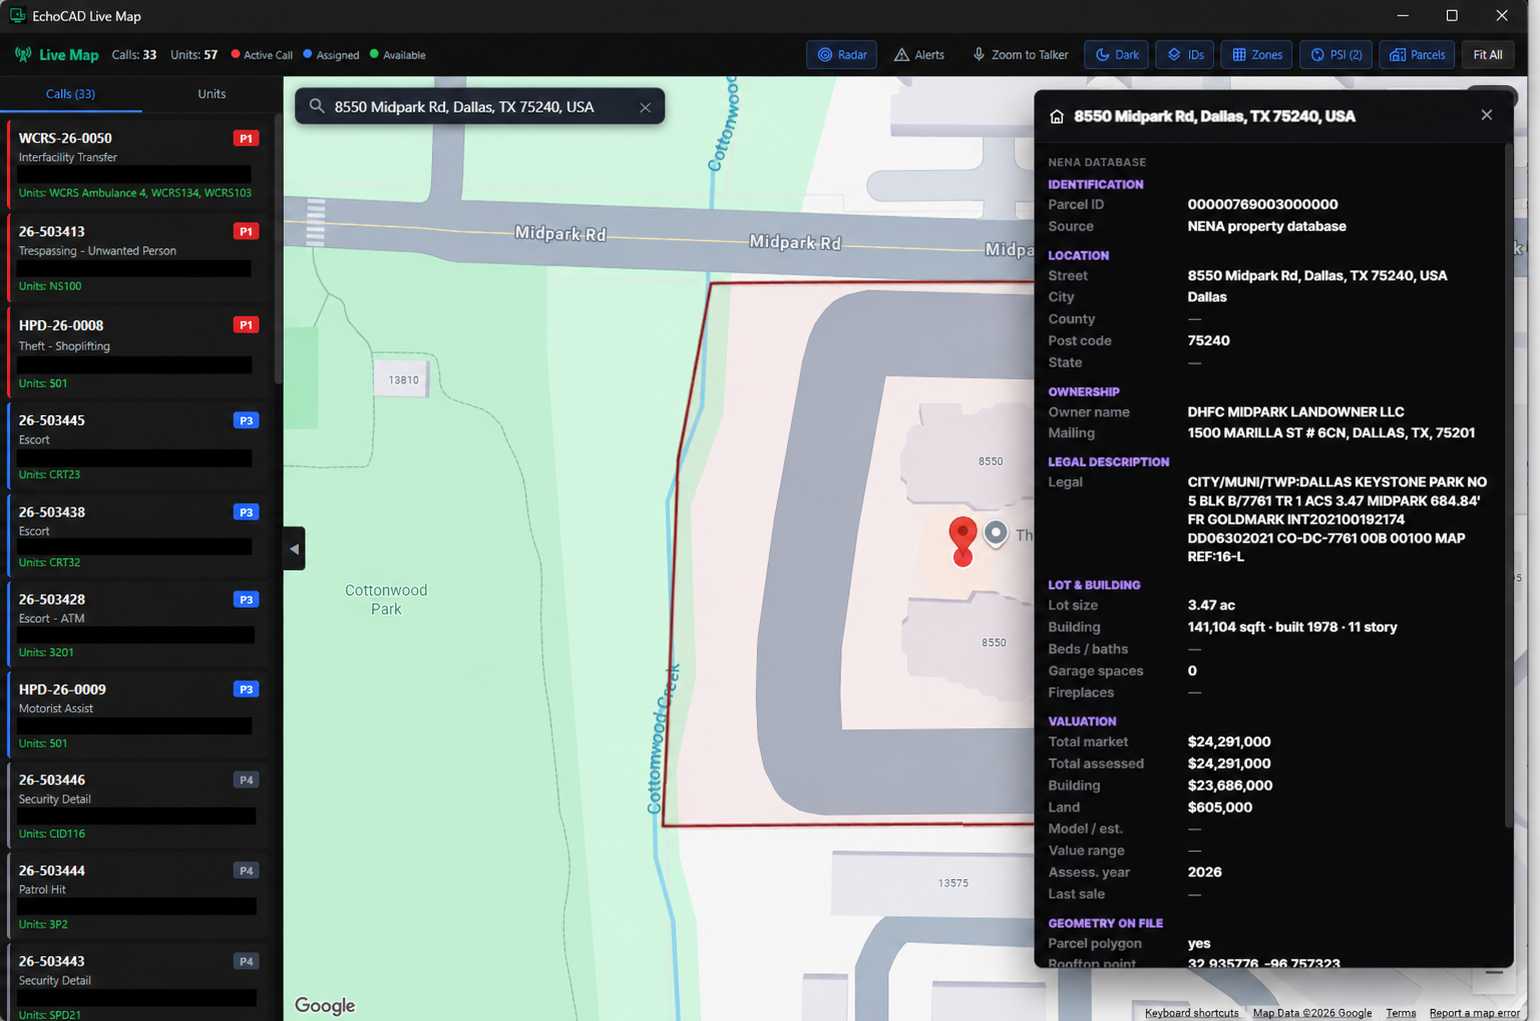Click the Cottonwood Park label
This screenshot has width=1540, height=1021.
pyautogui.click(x=386, y=599)
